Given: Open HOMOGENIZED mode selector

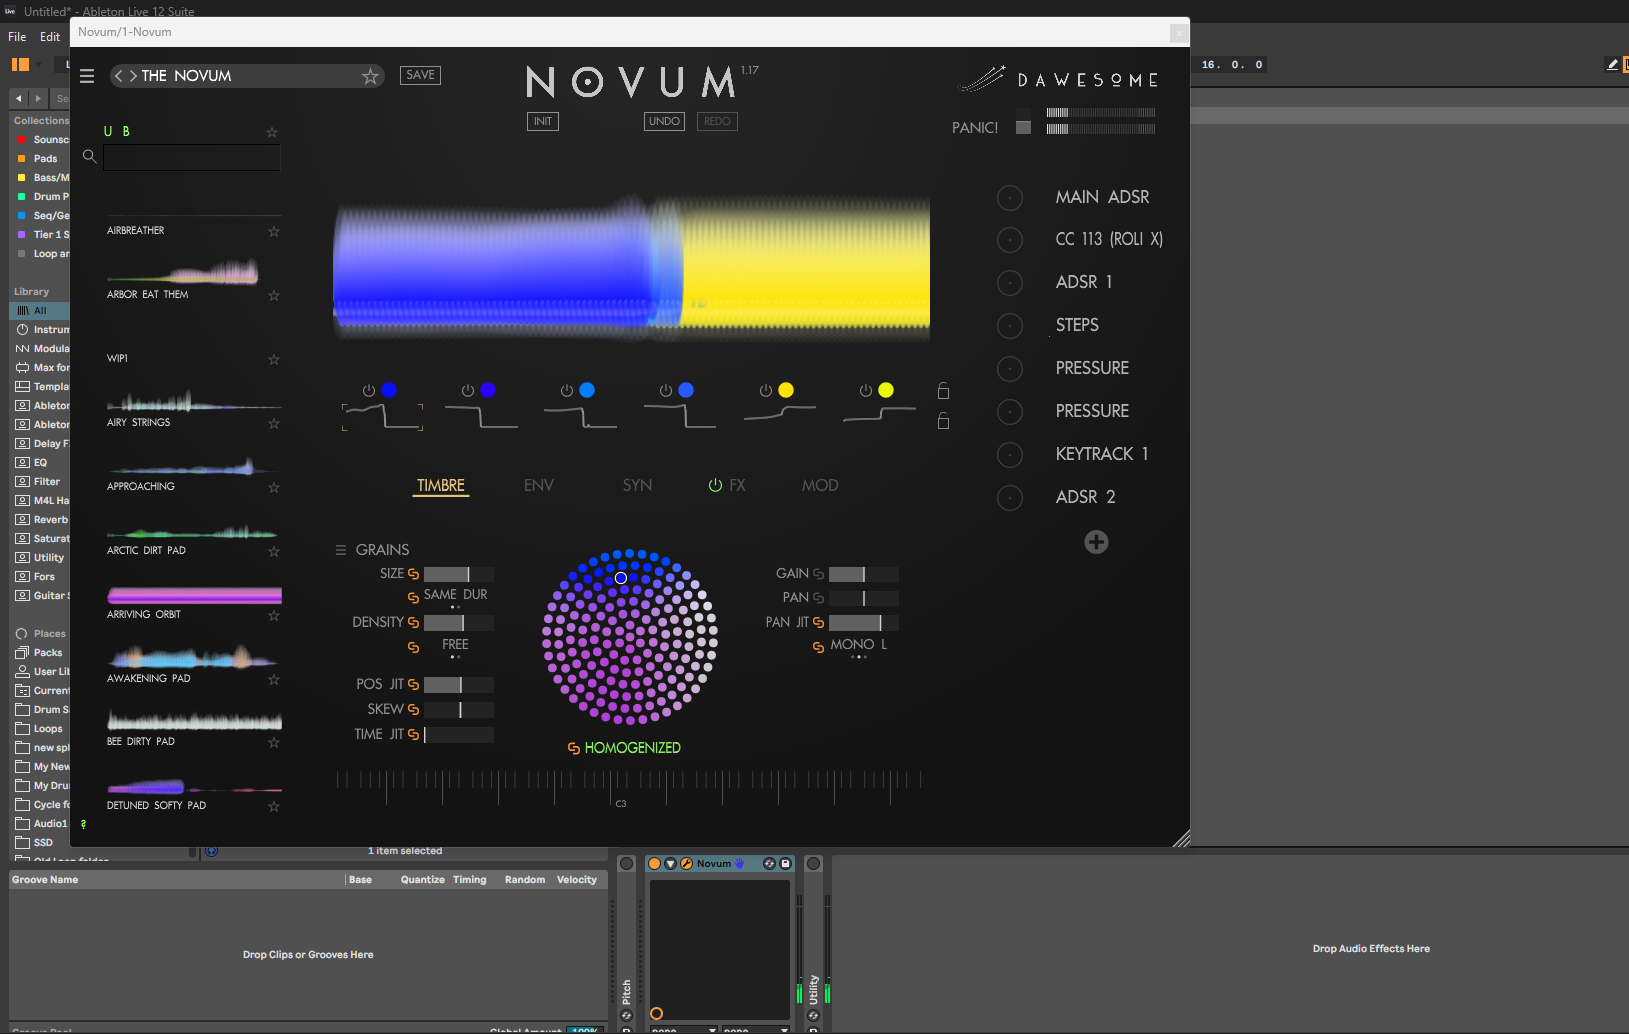Looking at the screenshot, I should point(632,748).
